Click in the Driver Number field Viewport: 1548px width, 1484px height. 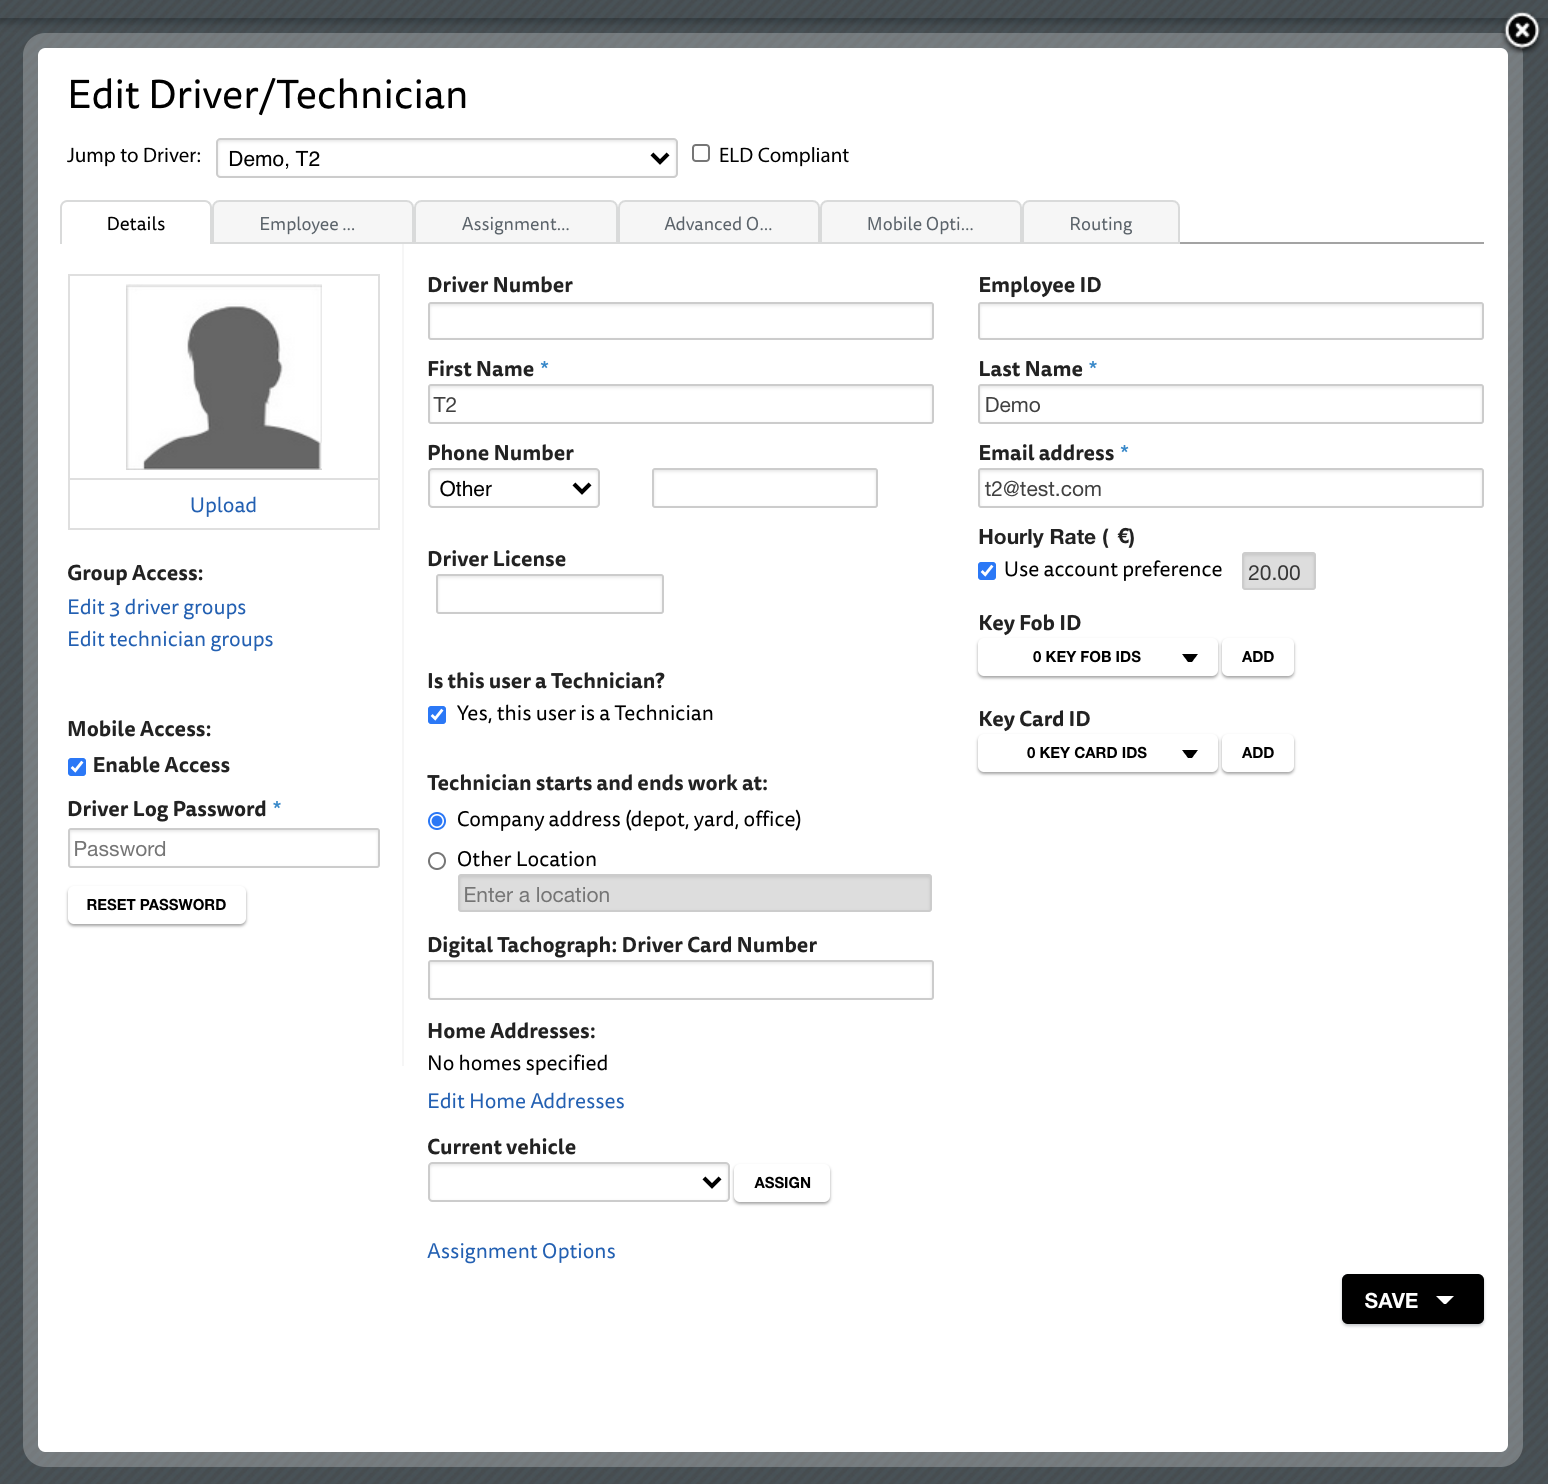tap(680, 321)
